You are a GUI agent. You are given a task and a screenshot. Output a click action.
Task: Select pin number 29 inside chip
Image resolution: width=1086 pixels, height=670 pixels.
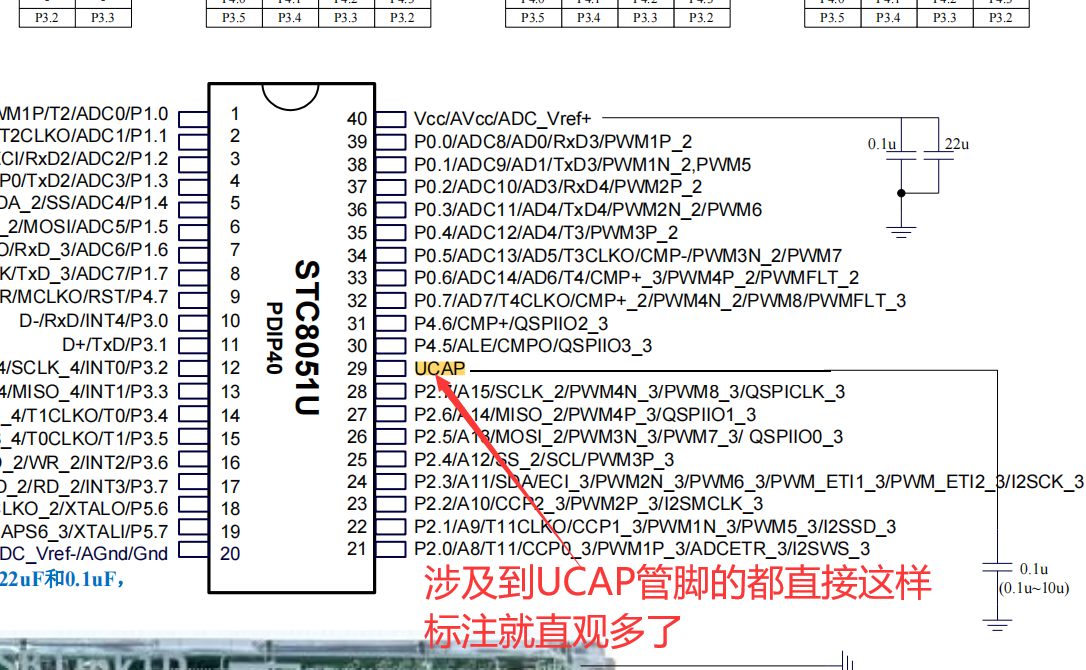click(357, 369)
